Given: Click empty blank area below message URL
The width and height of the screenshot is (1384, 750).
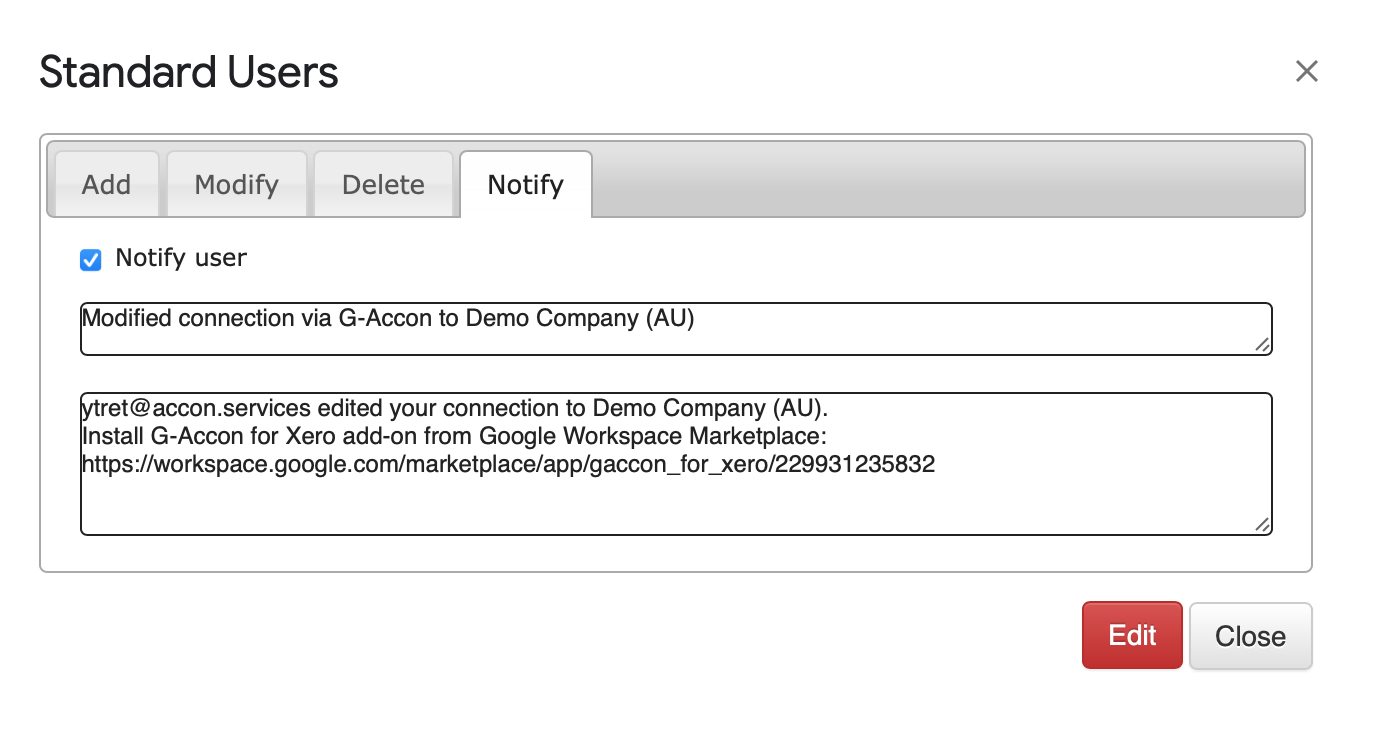Looking at the screenshot, I should coord(600,505).
